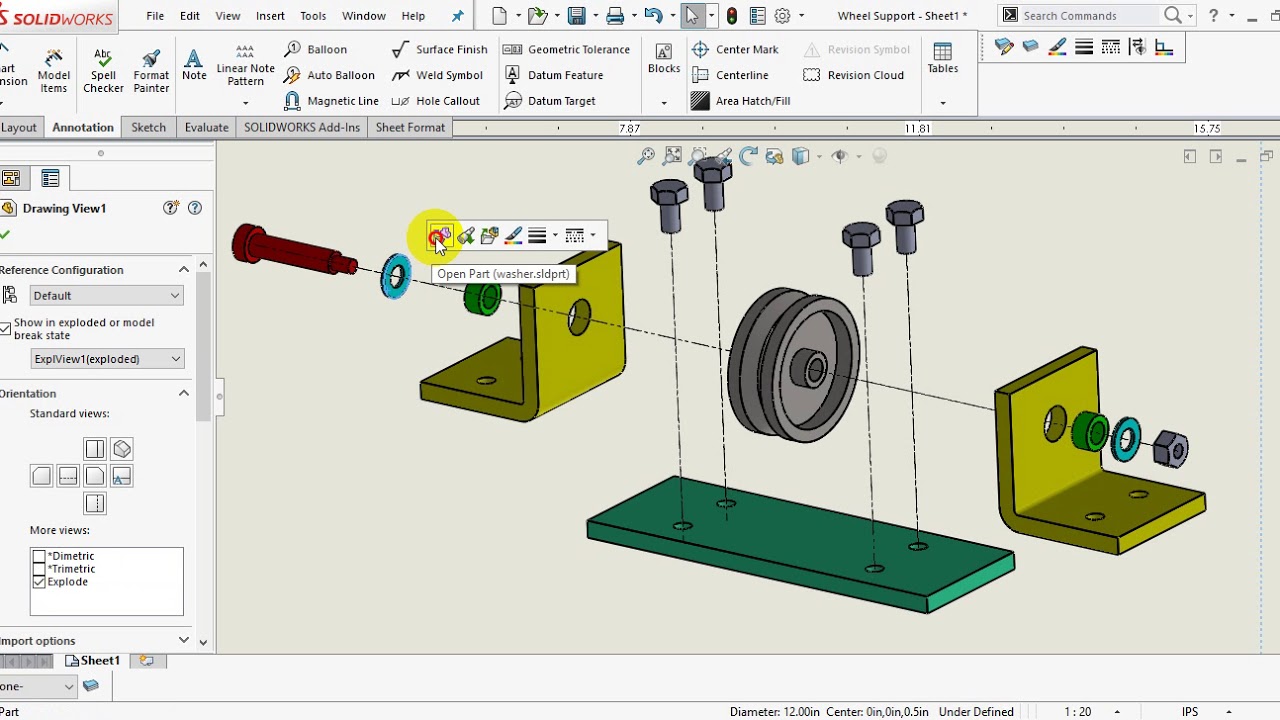Open the Geometric Tolerance tool
Viewport: 1280px width, 720px height.
(x=567, y=49)
